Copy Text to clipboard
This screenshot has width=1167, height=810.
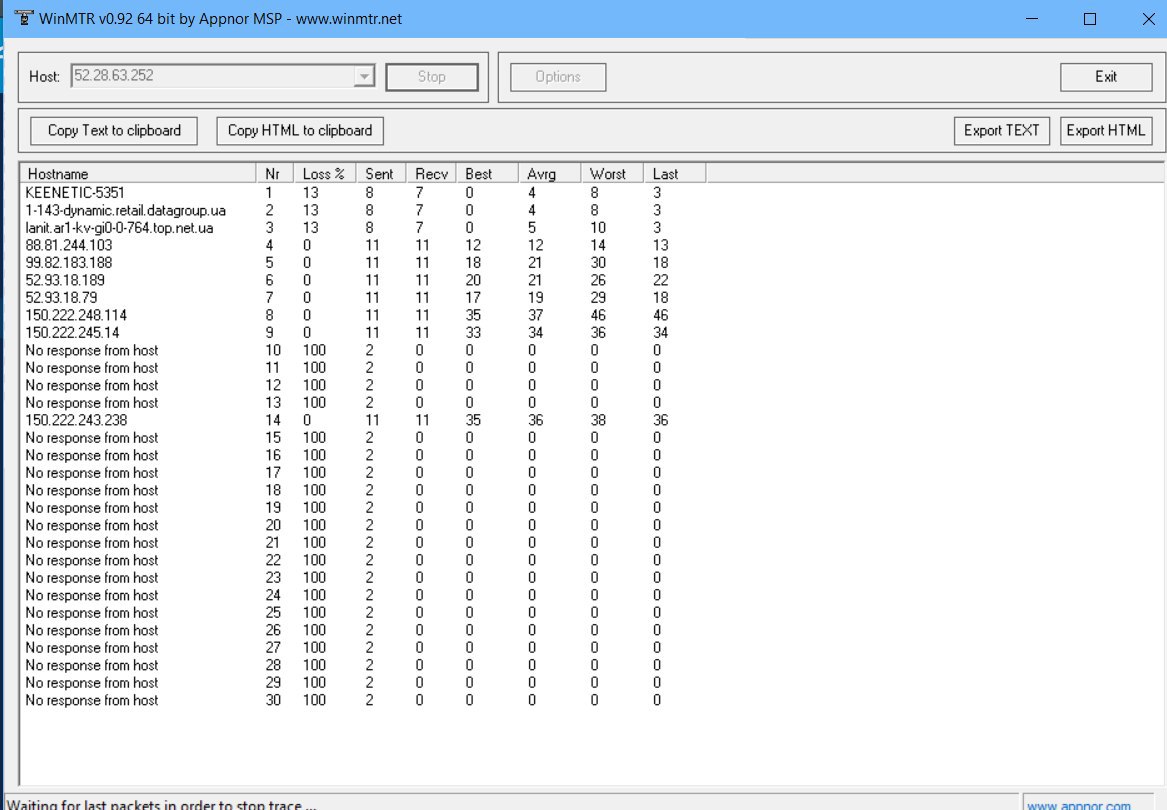(114, 130)
